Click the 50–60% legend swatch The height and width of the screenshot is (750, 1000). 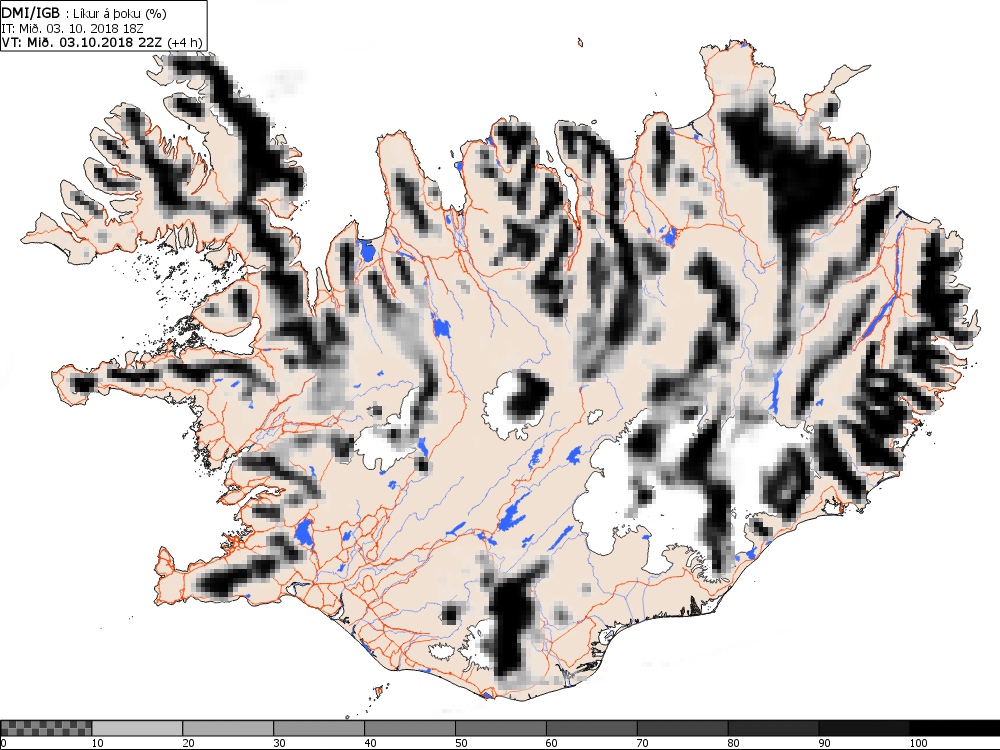501,728
